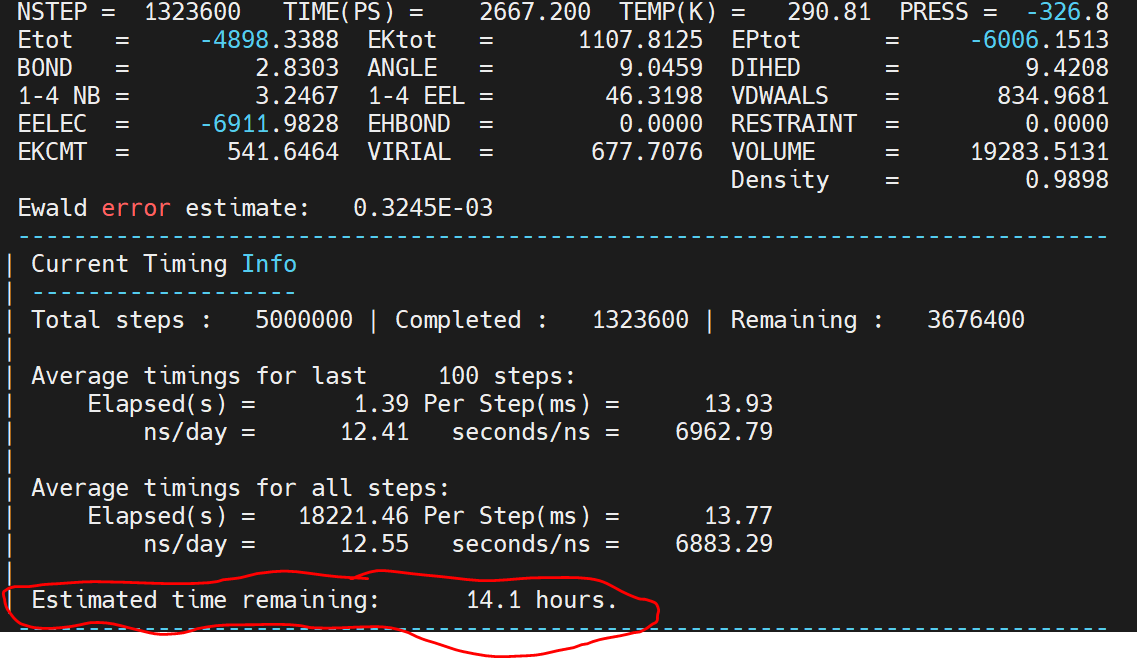Click the NSTEP value 1323600 in header

coord(192,12)
